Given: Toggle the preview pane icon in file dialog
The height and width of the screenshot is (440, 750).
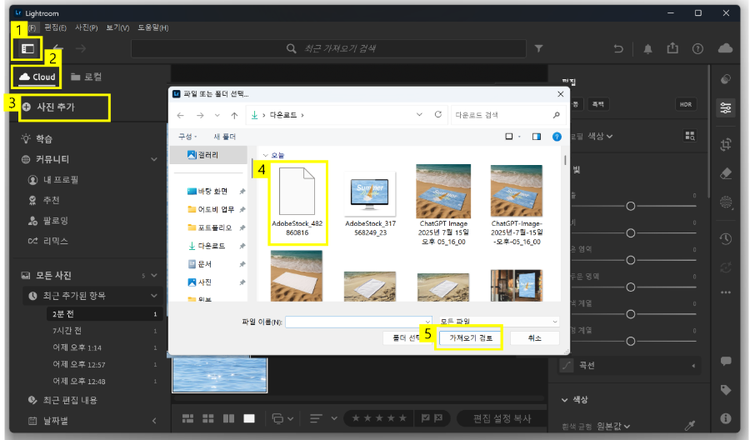Looking at the screenshot, I should pos(536,137).
